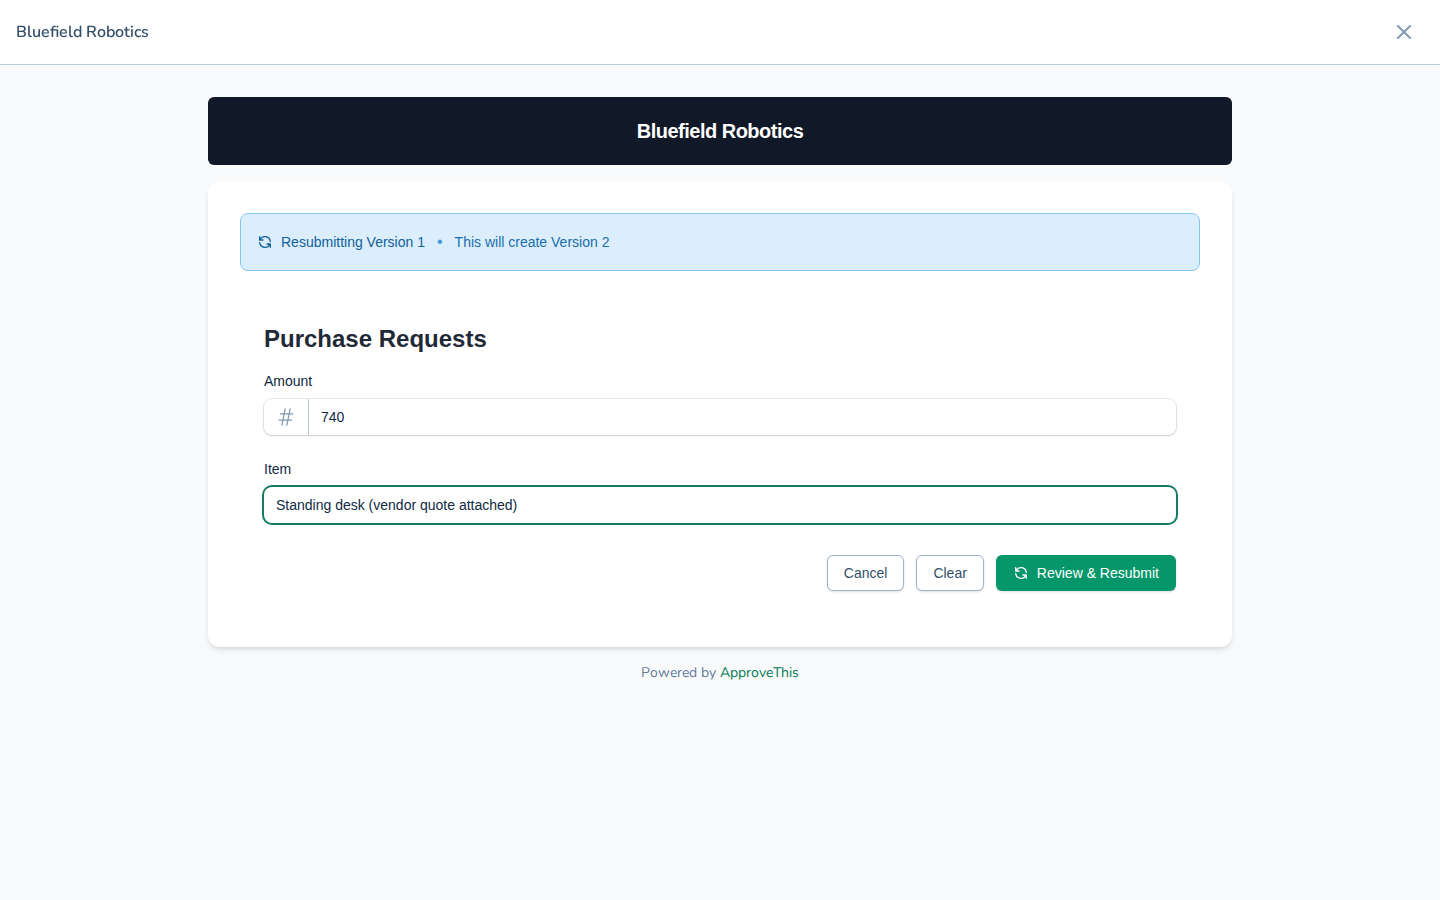1440x900 pixels.
Task: Click the Bluefield Robotics title in the top bar
Action: pyautogui.click(x=82, y=32)
